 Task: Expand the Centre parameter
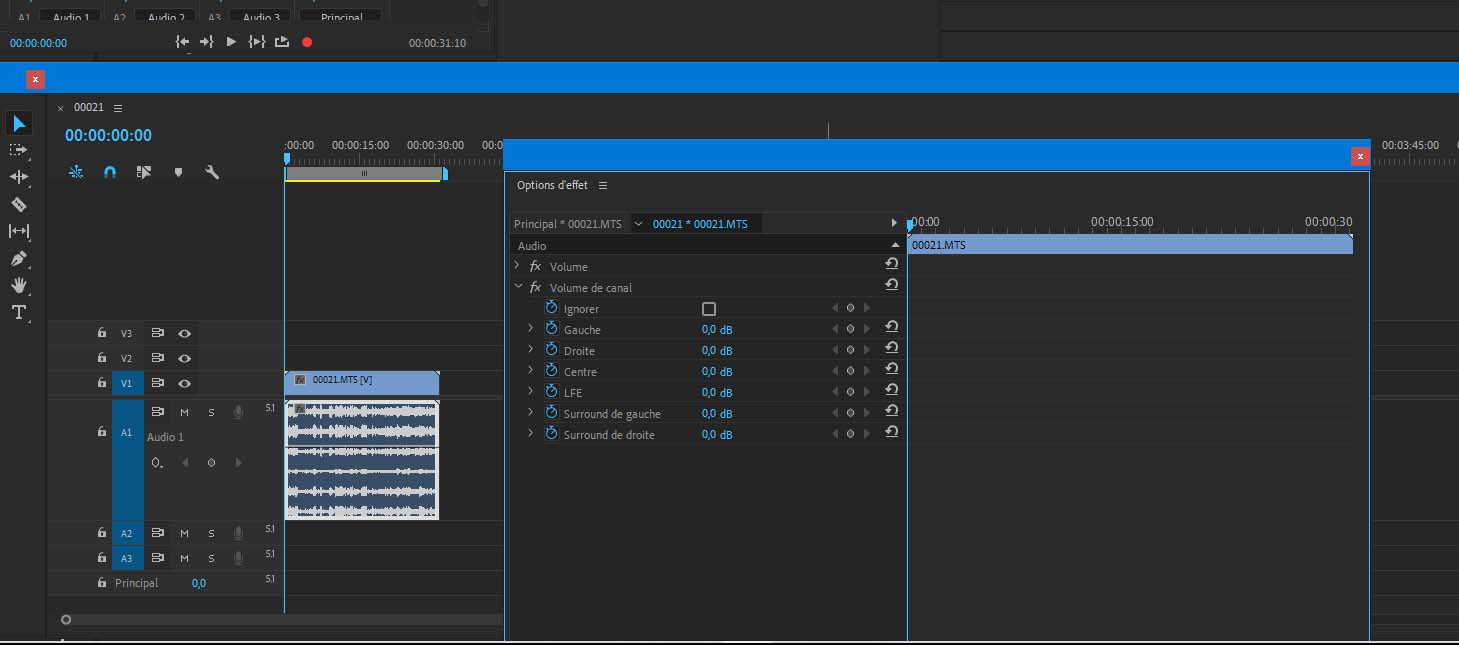(x=531, y=371)
